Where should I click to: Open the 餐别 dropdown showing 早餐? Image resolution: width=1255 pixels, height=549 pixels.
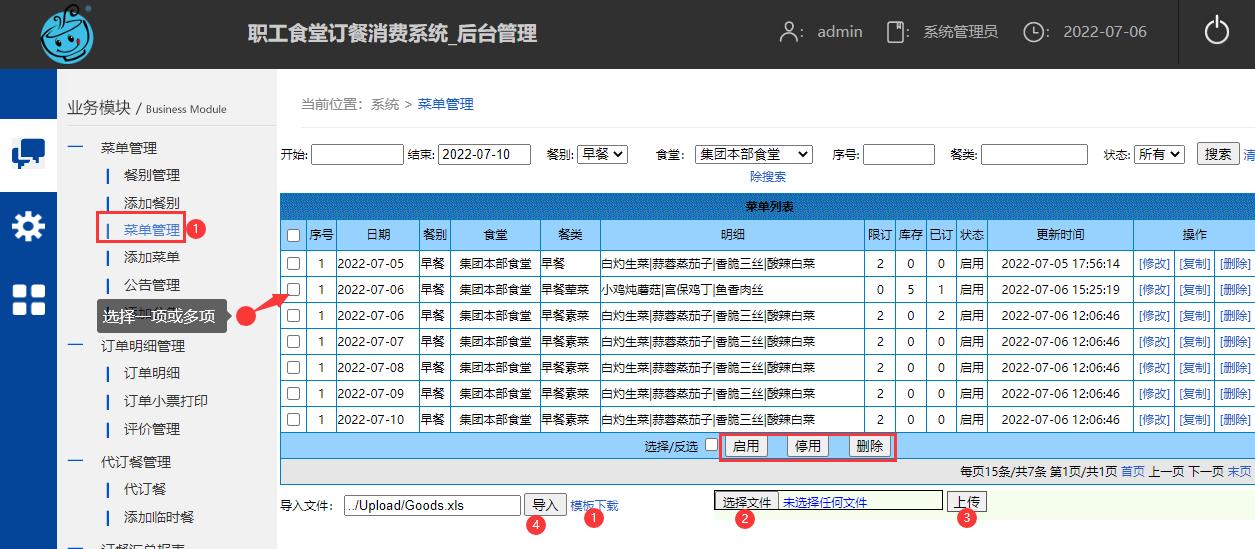tap(603, 154)
